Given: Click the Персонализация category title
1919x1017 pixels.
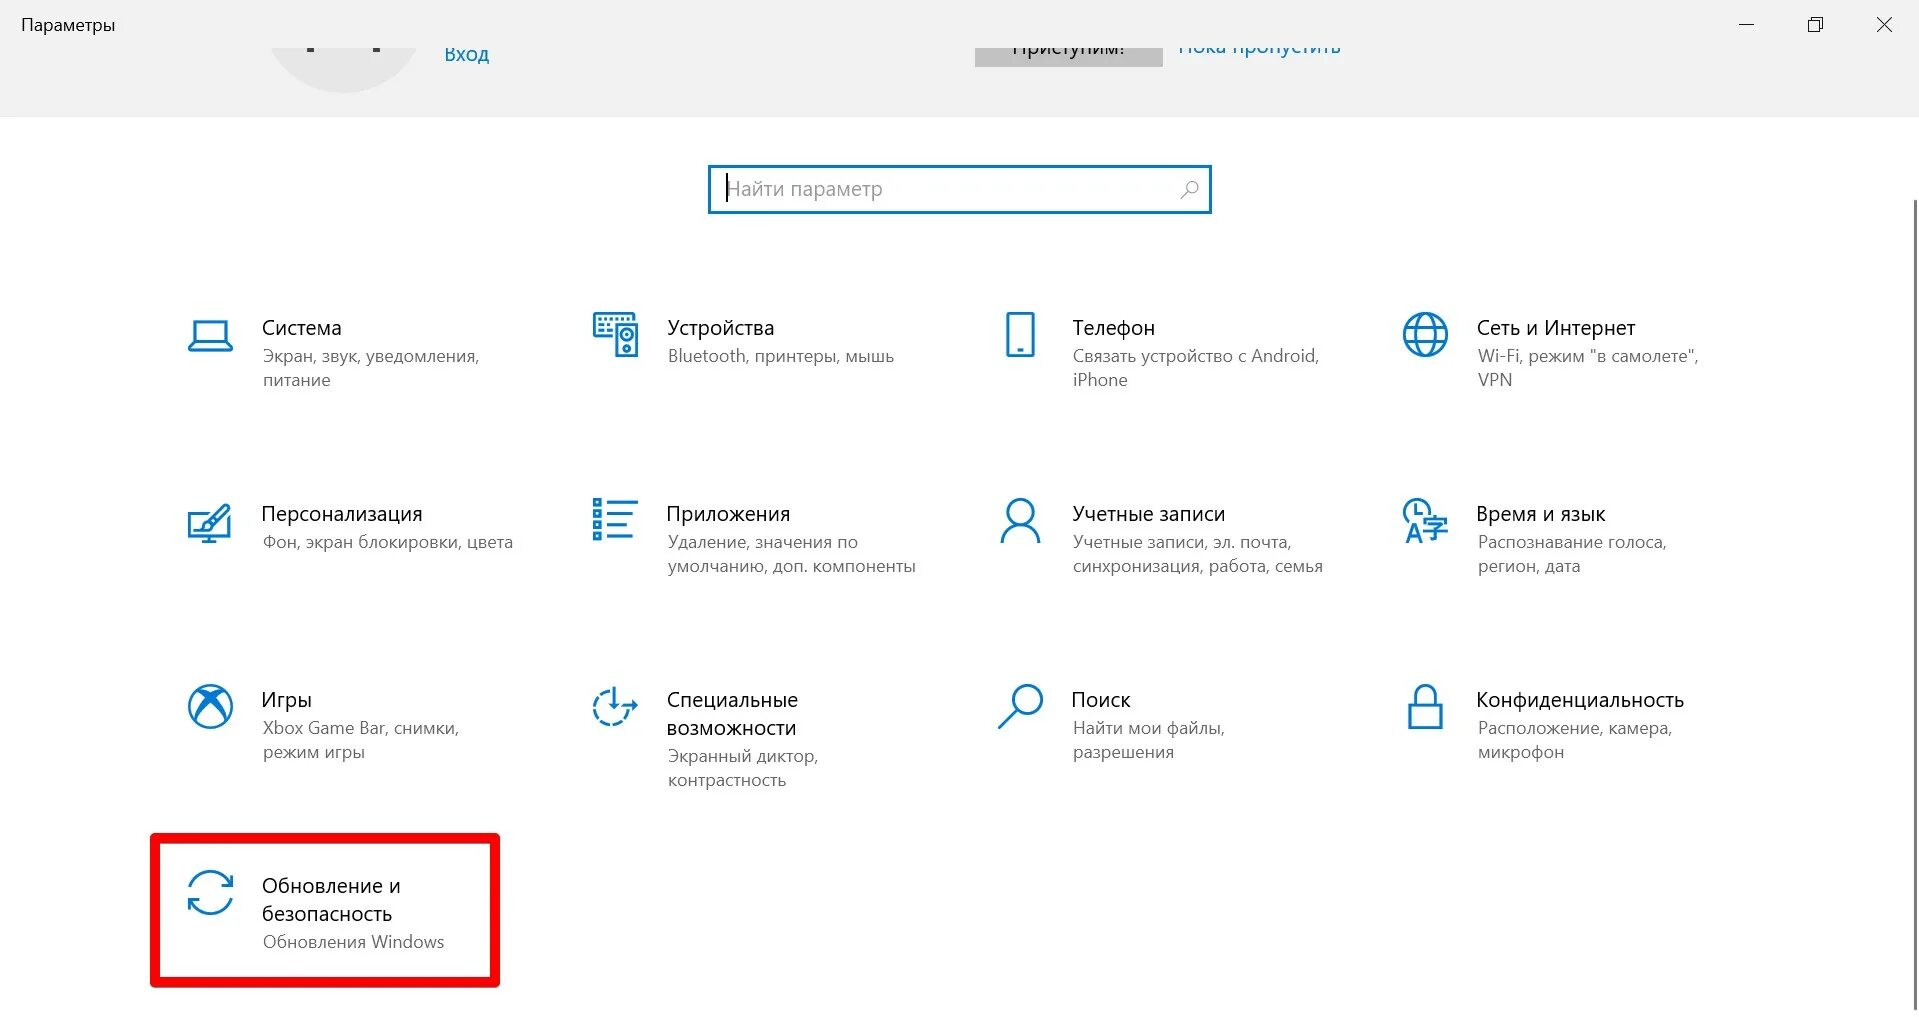Looking at the screenshot, I should [x=342, y=514].
